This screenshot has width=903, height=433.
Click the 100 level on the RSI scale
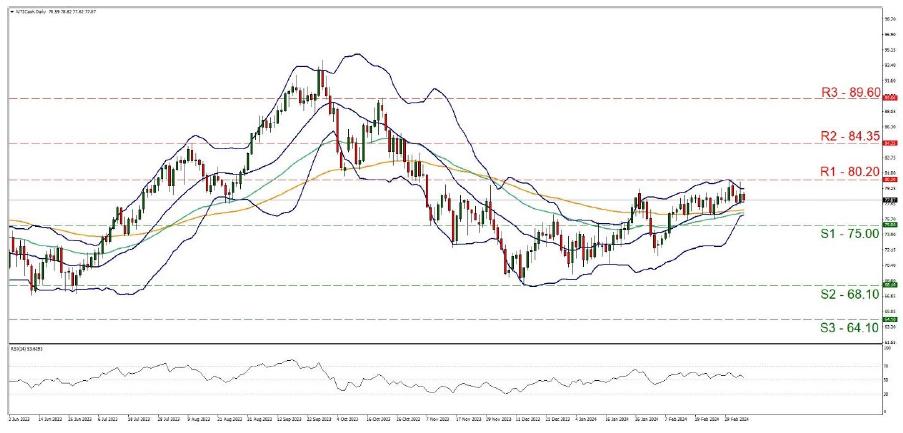887,349
